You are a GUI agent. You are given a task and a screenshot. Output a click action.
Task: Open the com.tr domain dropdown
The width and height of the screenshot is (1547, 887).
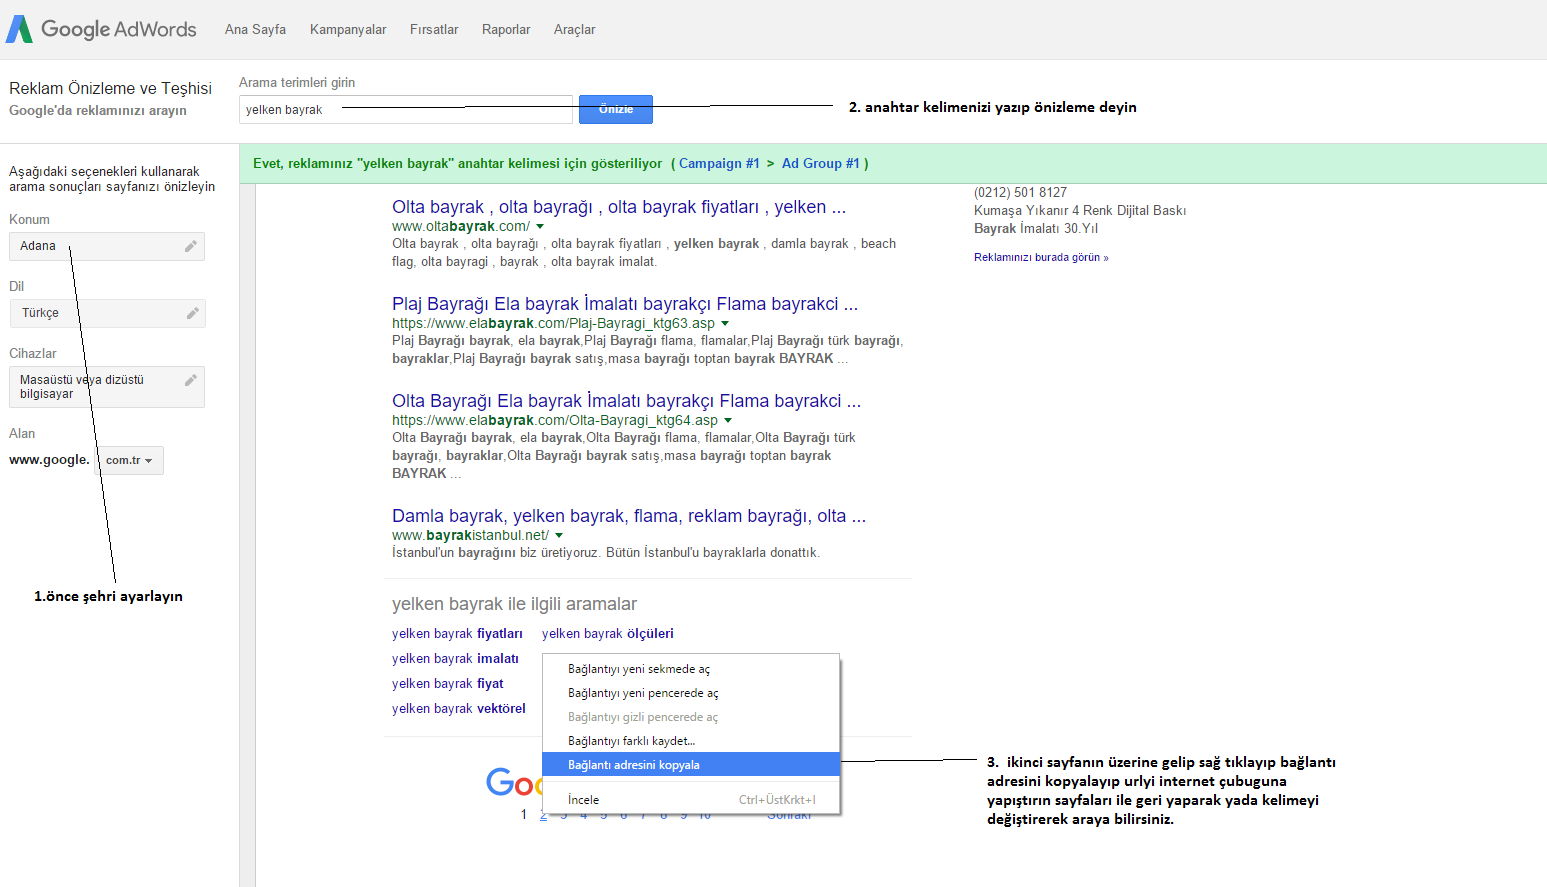[x=129, y=461]
